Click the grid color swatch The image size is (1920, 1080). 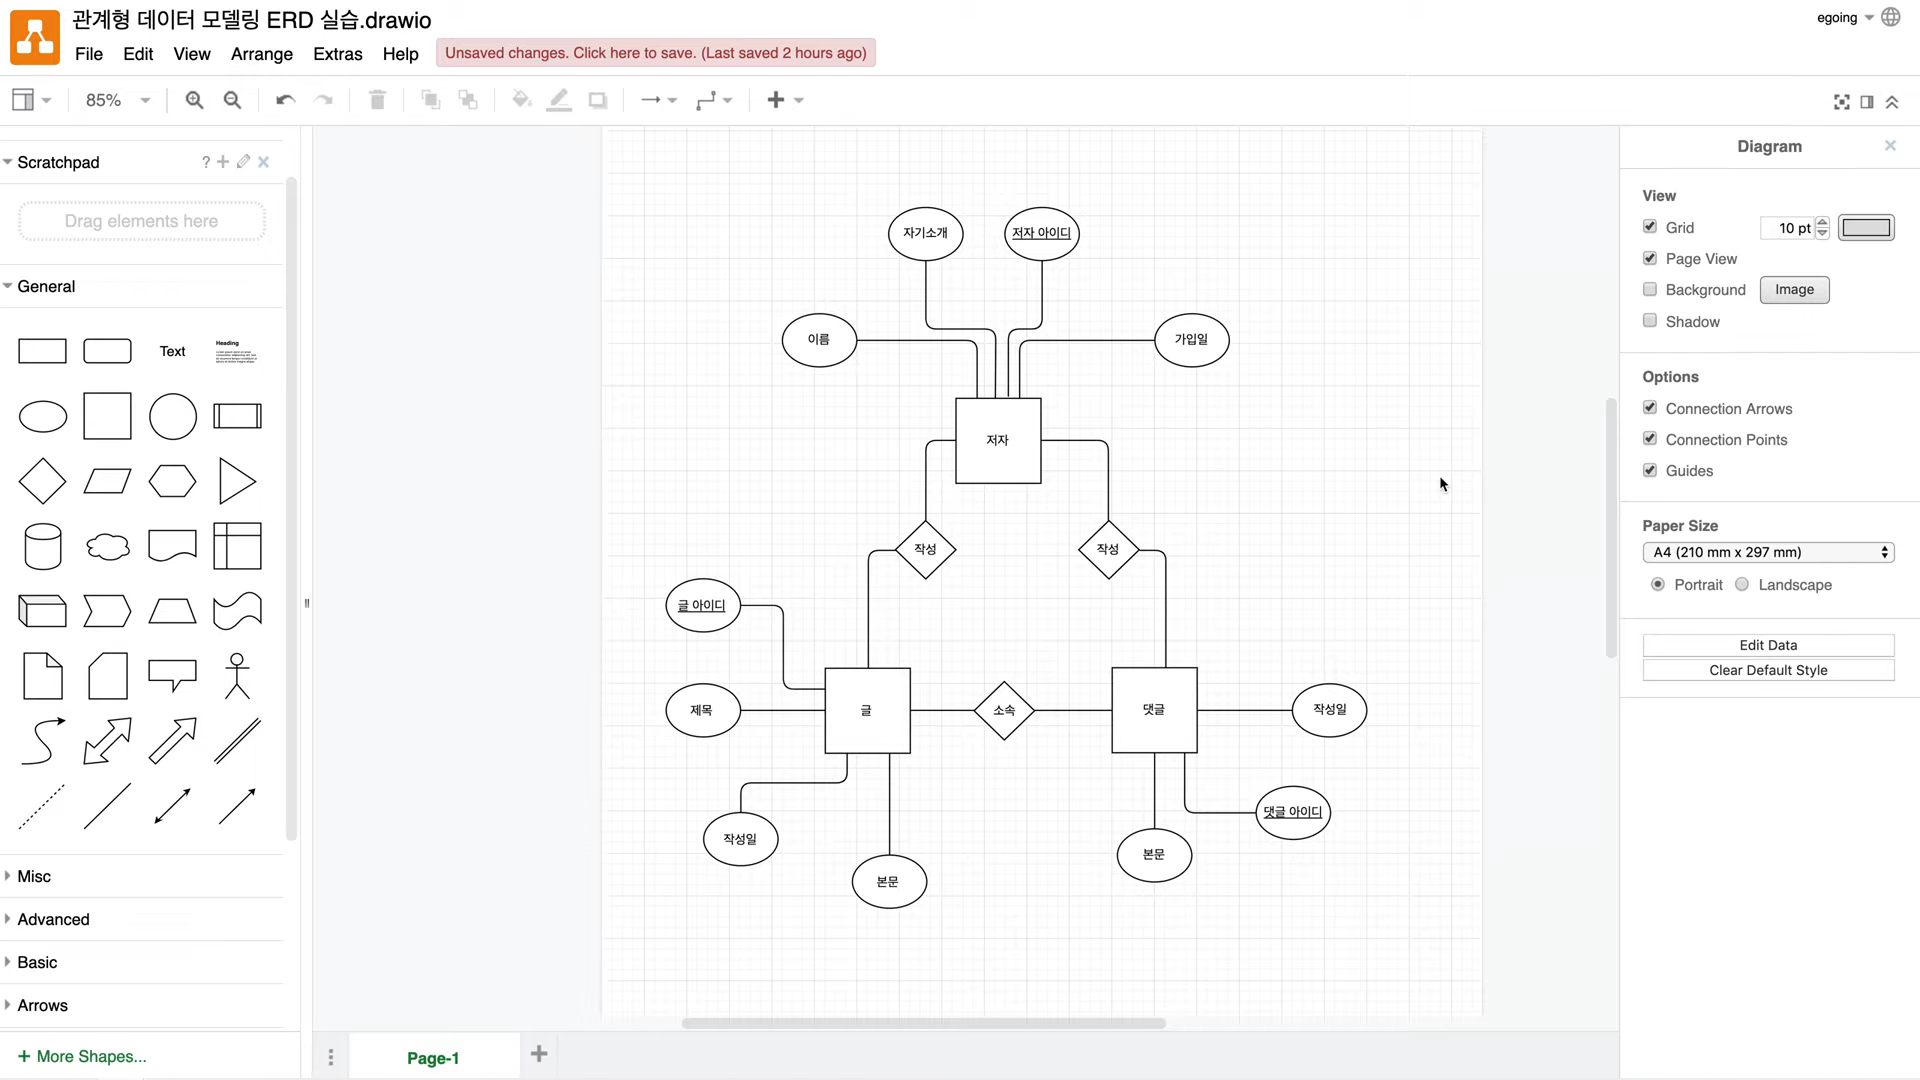click(x=1866, y=227)
